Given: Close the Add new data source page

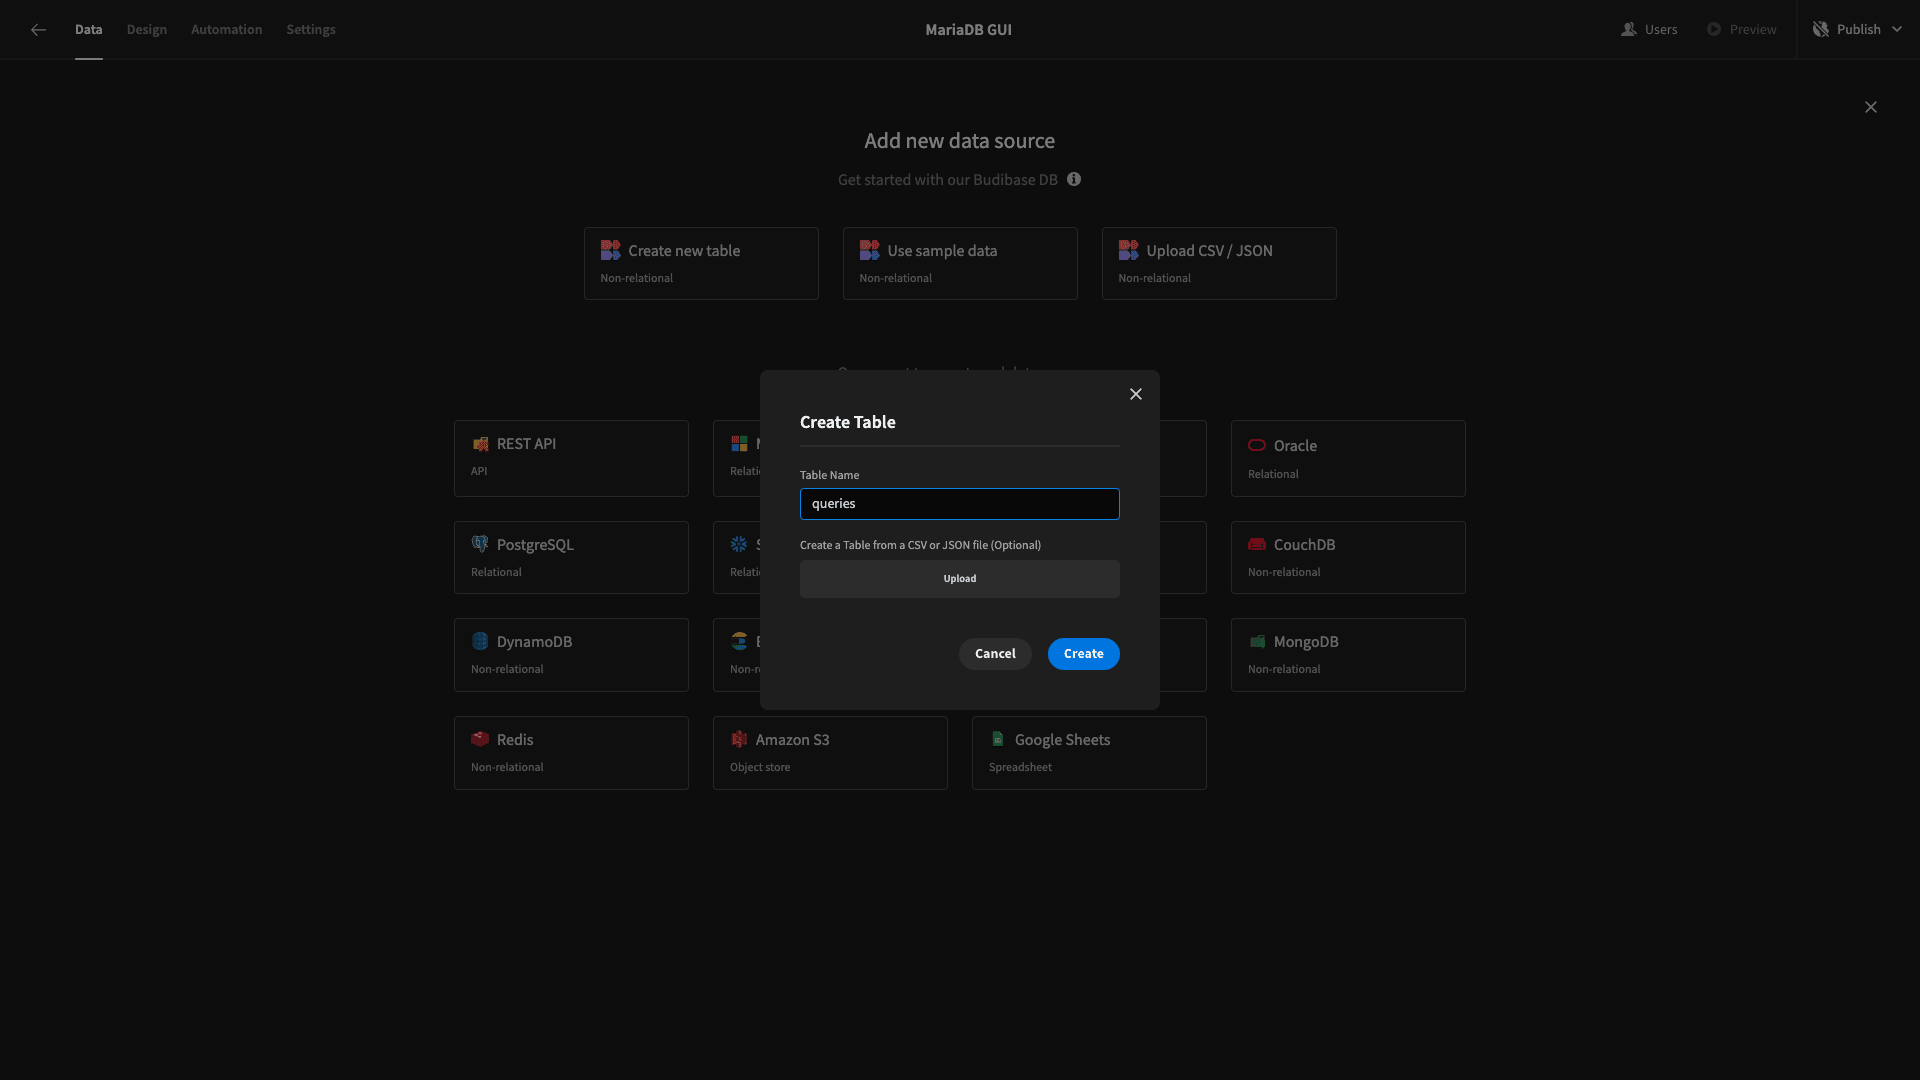Looking at the screenshot, I should (x=1870, y=107).
